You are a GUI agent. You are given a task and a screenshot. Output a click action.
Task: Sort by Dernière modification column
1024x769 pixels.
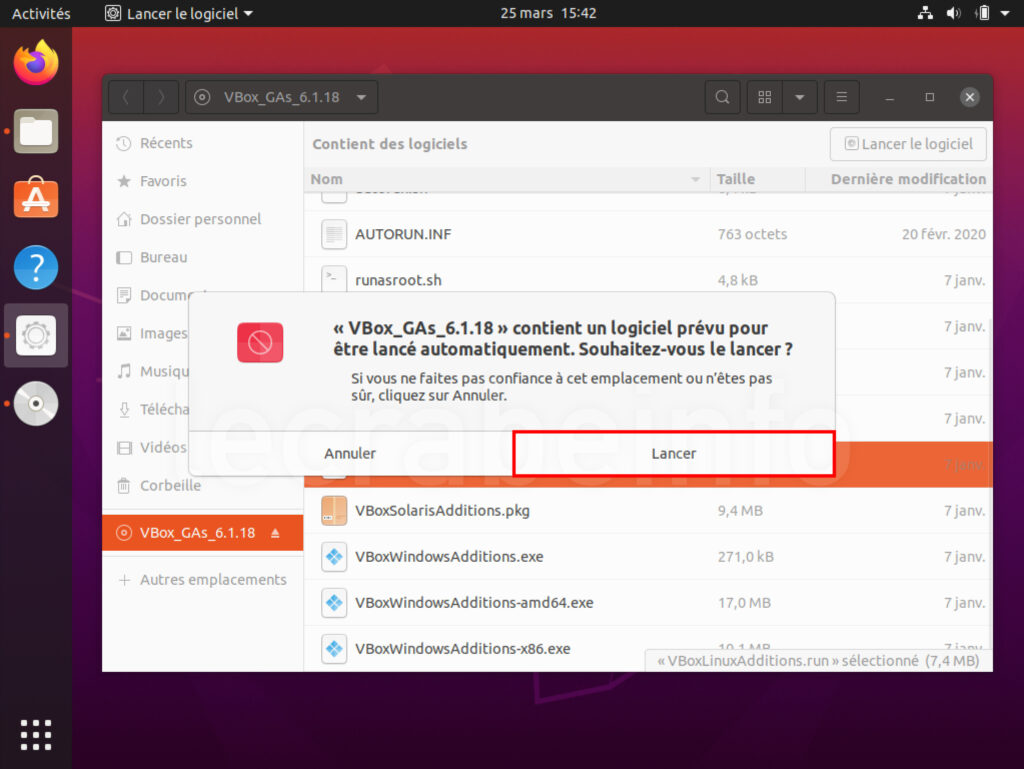(899, 179)
